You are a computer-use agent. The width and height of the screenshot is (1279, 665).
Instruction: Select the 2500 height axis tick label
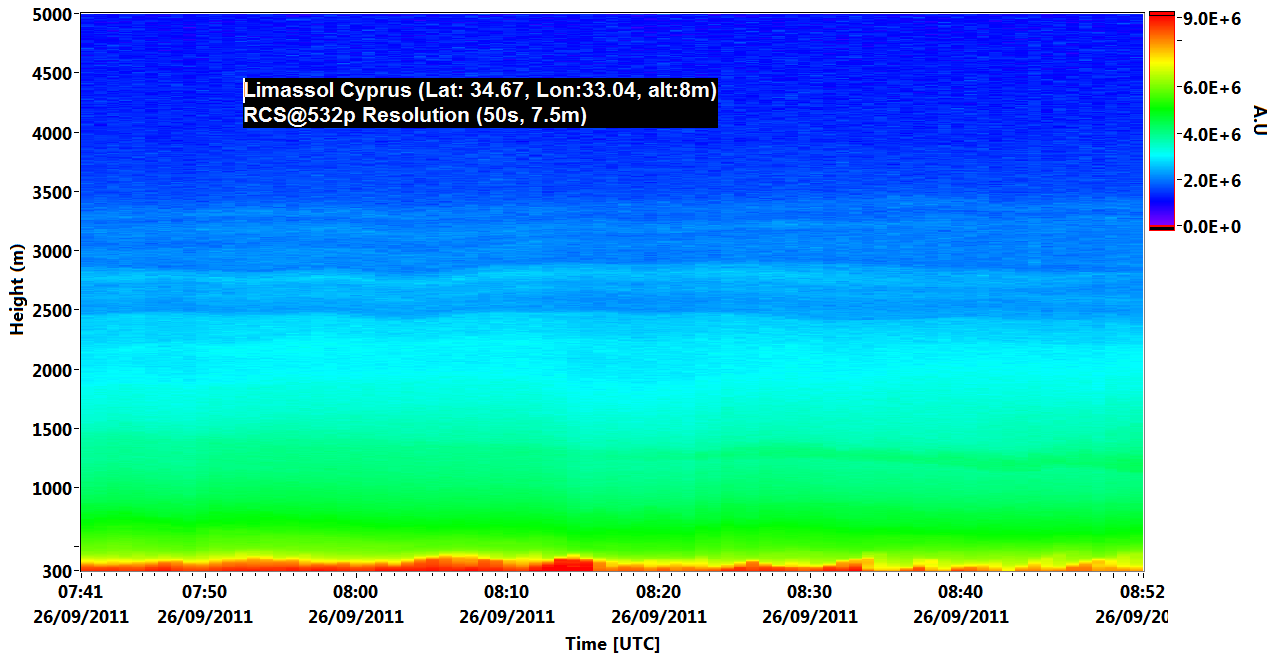click(x=50, y=311)
